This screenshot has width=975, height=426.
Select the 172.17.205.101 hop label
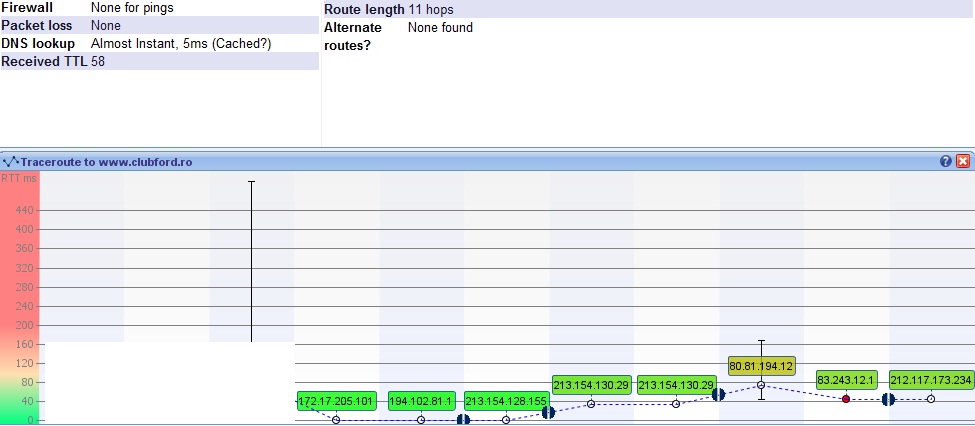pyautogui.click(x=336, y=401)
